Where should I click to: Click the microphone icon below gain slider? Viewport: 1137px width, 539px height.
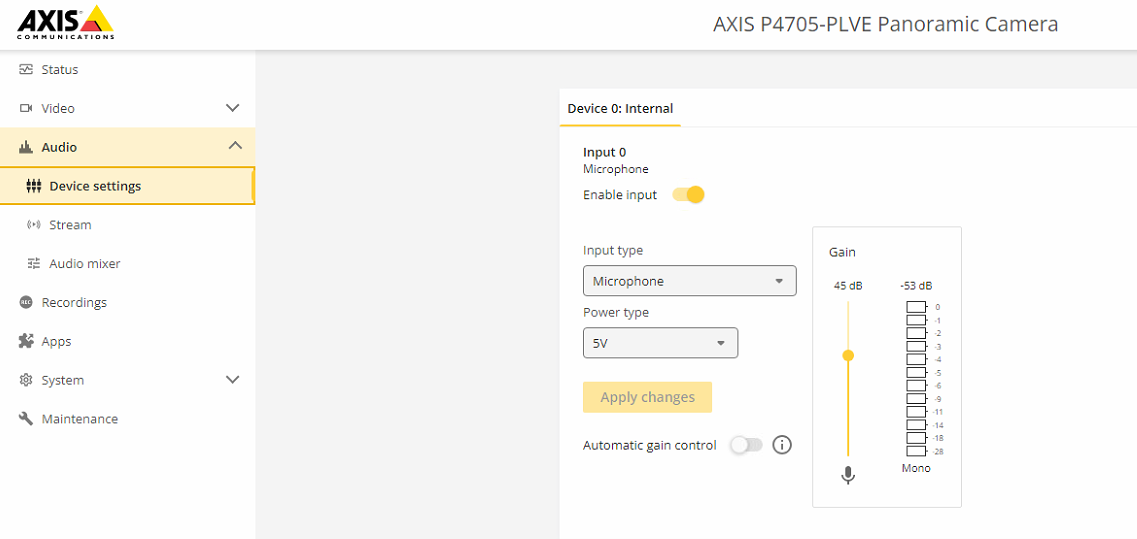(x=848, y=475)
